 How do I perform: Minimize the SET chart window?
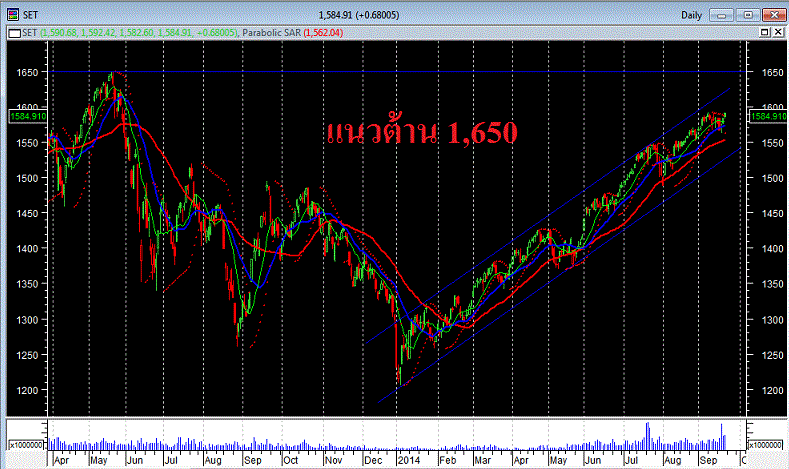721,15
